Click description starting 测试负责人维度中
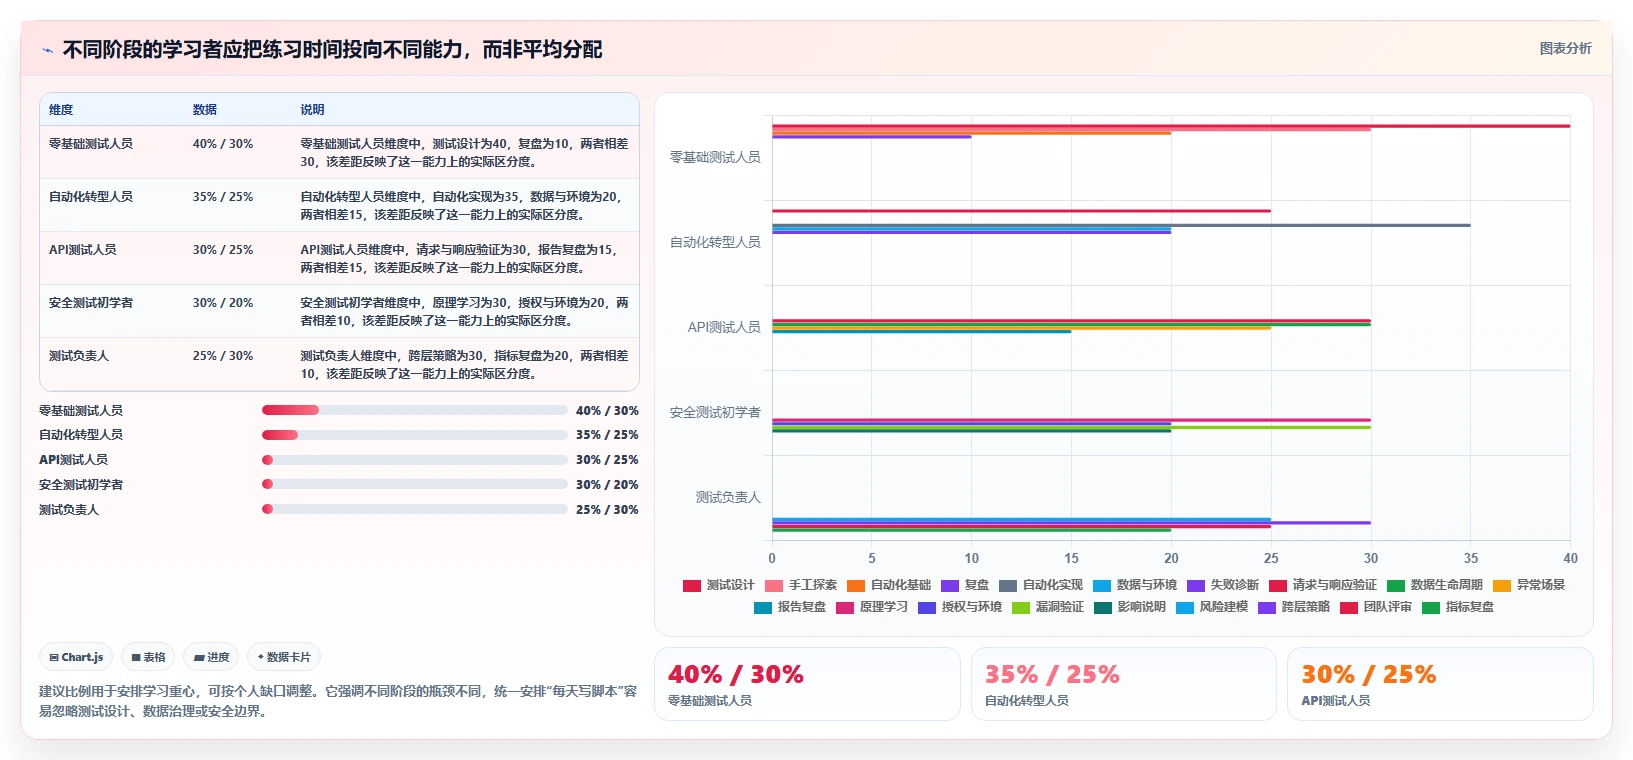This screenshot has height=760, width=1633. [464, 365]
